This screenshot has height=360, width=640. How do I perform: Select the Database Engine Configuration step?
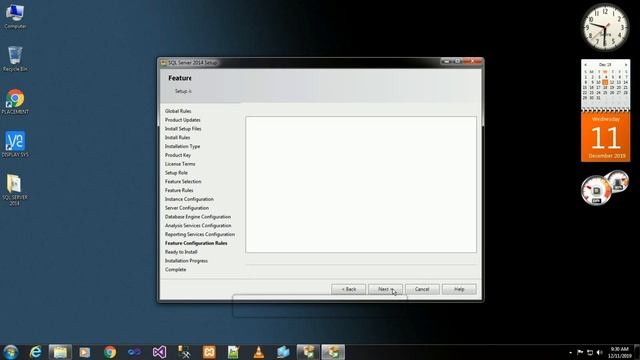tap(198, 217)
